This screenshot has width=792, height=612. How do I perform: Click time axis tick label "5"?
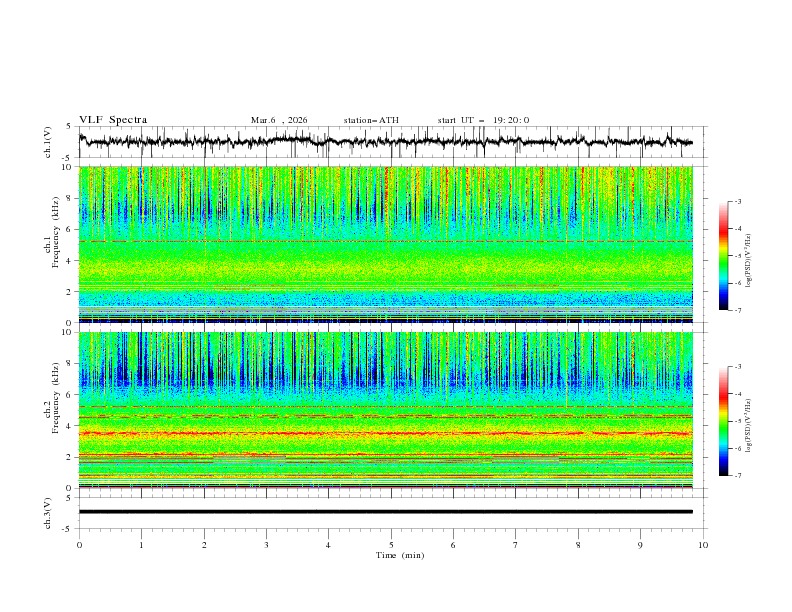pos(391,545)
